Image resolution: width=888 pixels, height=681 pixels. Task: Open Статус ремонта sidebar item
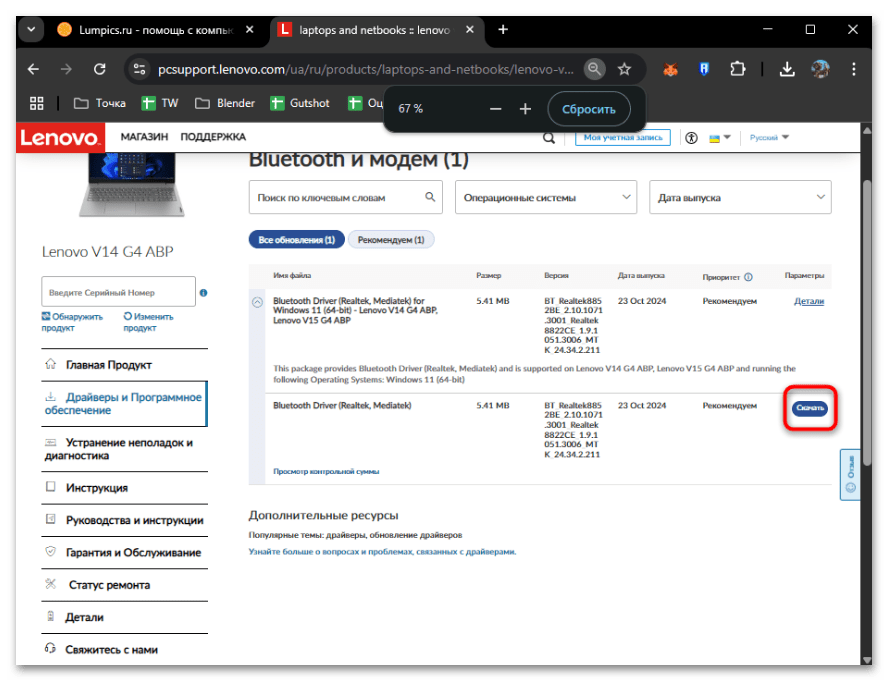click(125, 585)
